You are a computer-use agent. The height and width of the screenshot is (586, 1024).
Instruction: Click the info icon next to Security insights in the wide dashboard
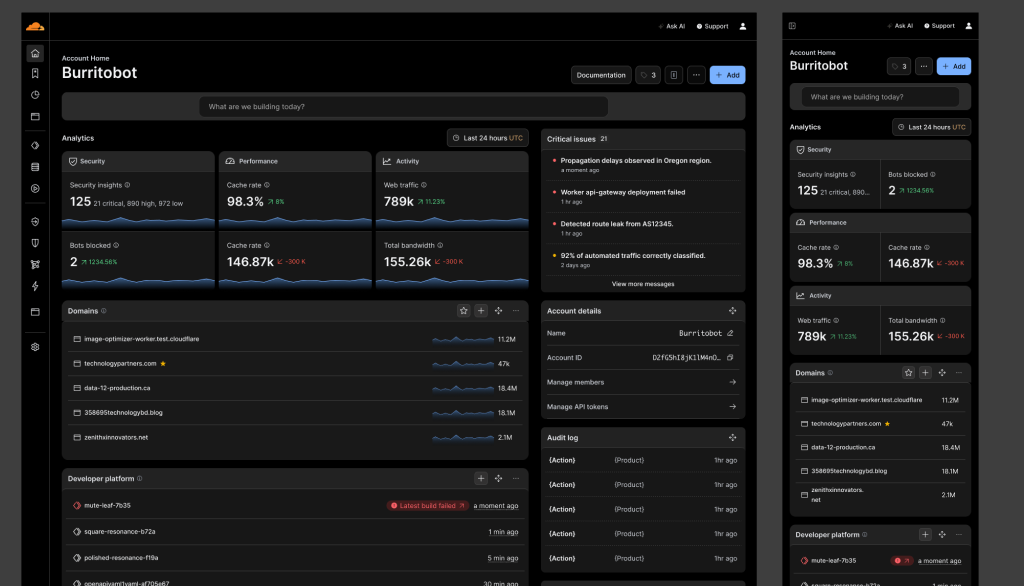tap(127, 185)
